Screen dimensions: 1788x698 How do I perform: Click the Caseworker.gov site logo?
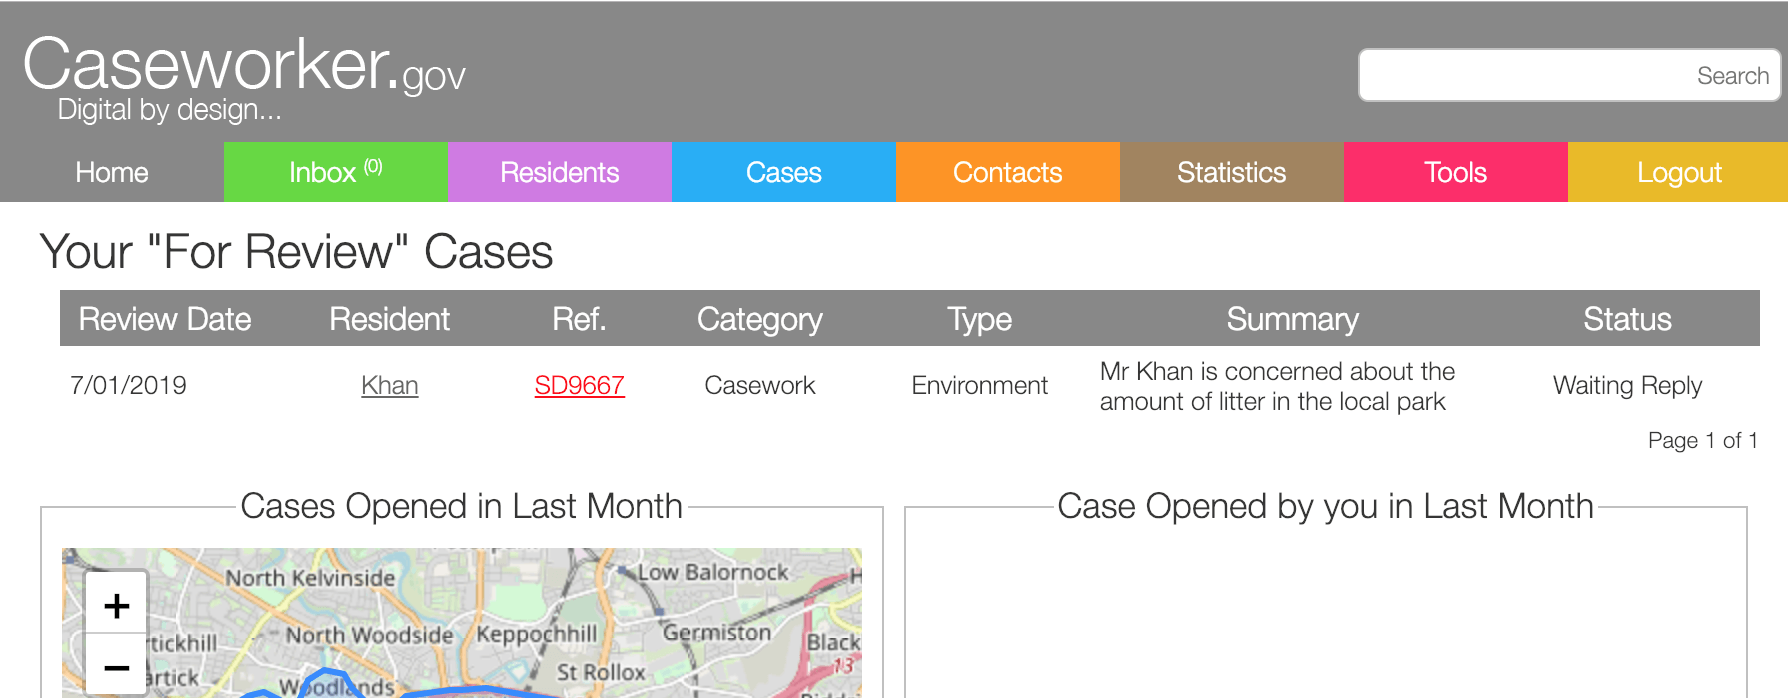(243, 67)
